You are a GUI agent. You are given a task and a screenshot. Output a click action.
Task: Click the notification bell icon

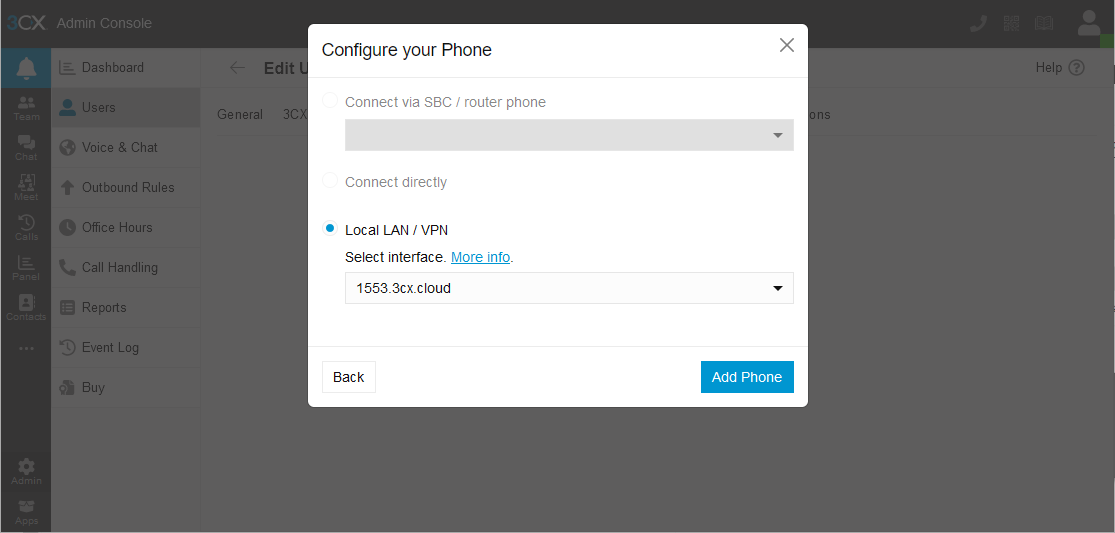[26, 68]
